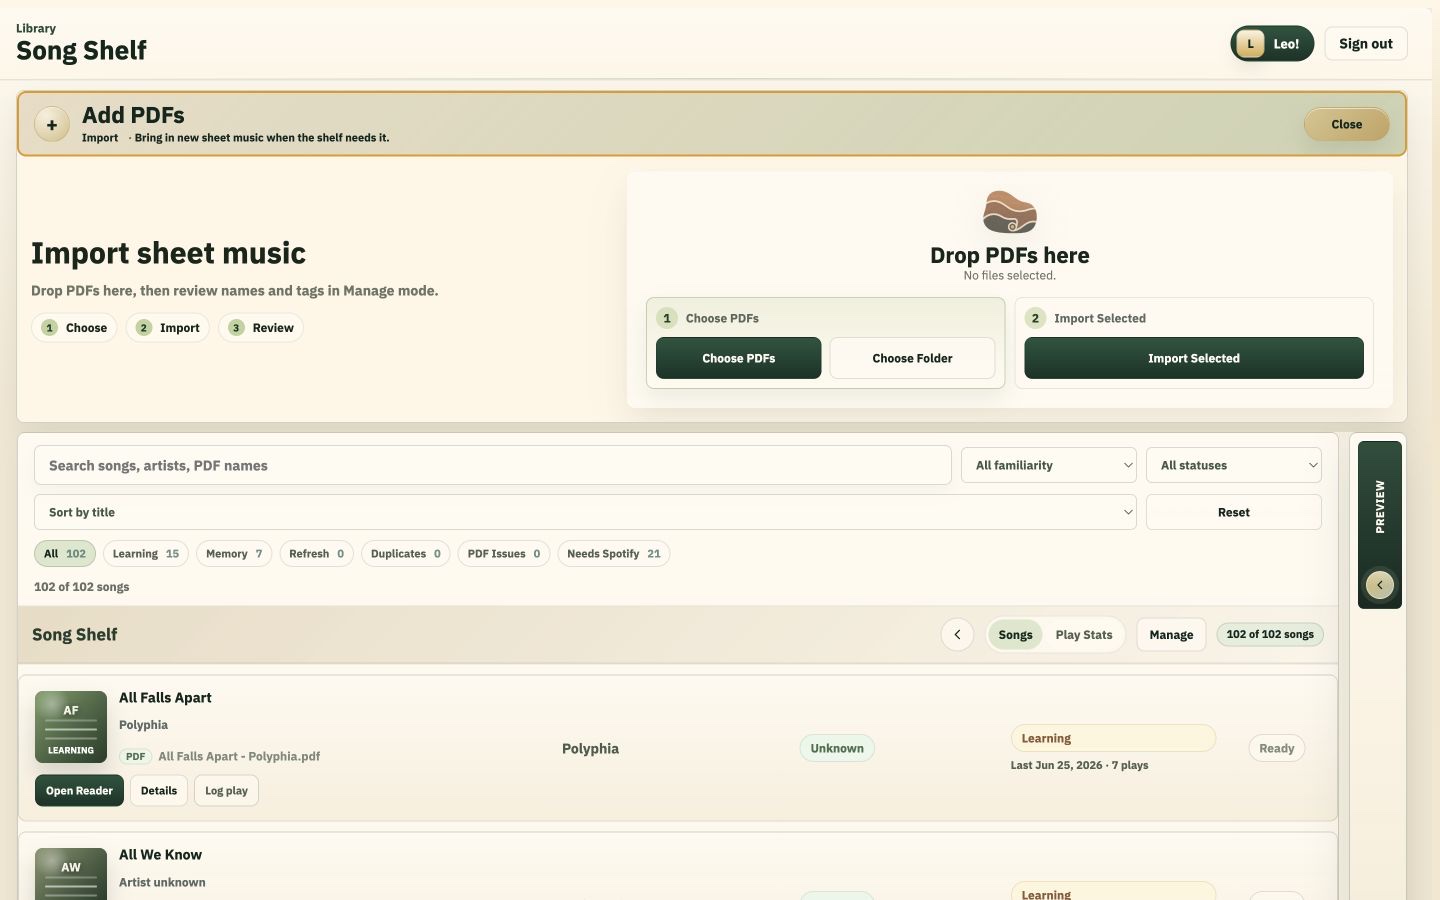Click step 2 Import pill
Viewport: 1440px width, 900px height.
(x=167, y=328)
